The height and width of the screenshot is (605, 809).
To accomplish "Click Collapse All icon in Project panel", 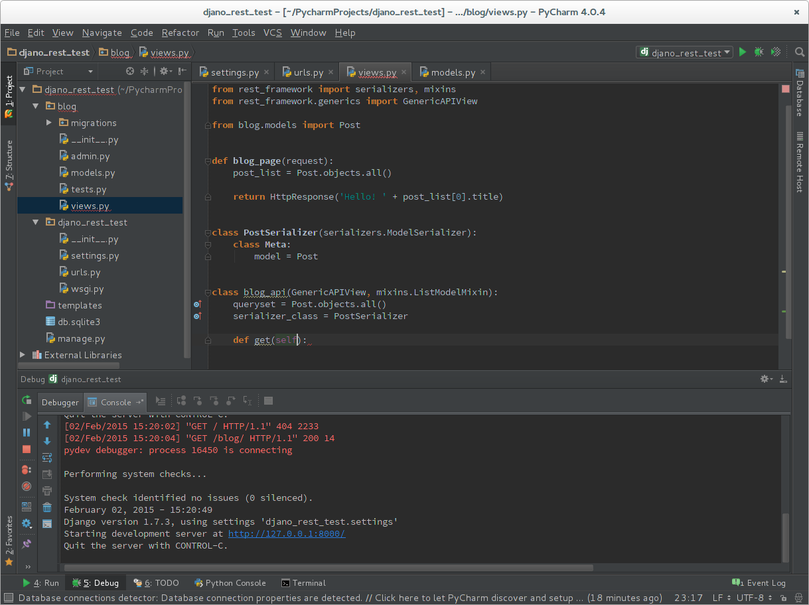I will (144, 71).
